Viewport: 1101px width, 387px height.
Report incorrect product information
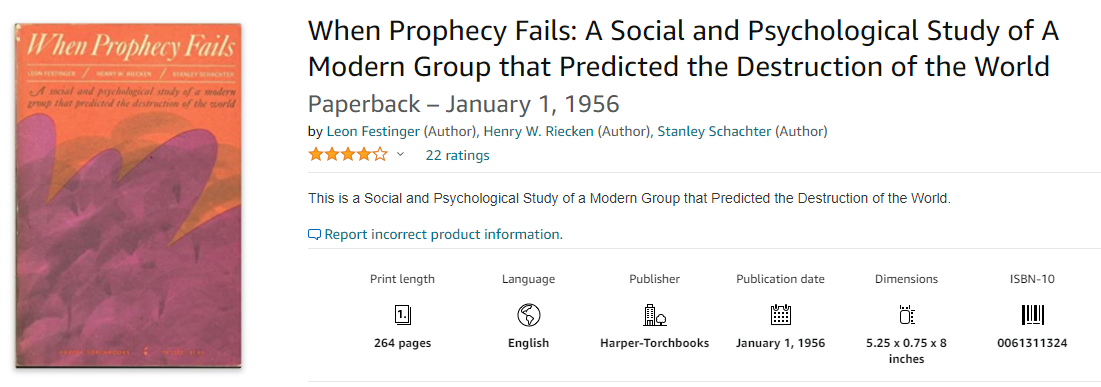[x=443, y=235]
